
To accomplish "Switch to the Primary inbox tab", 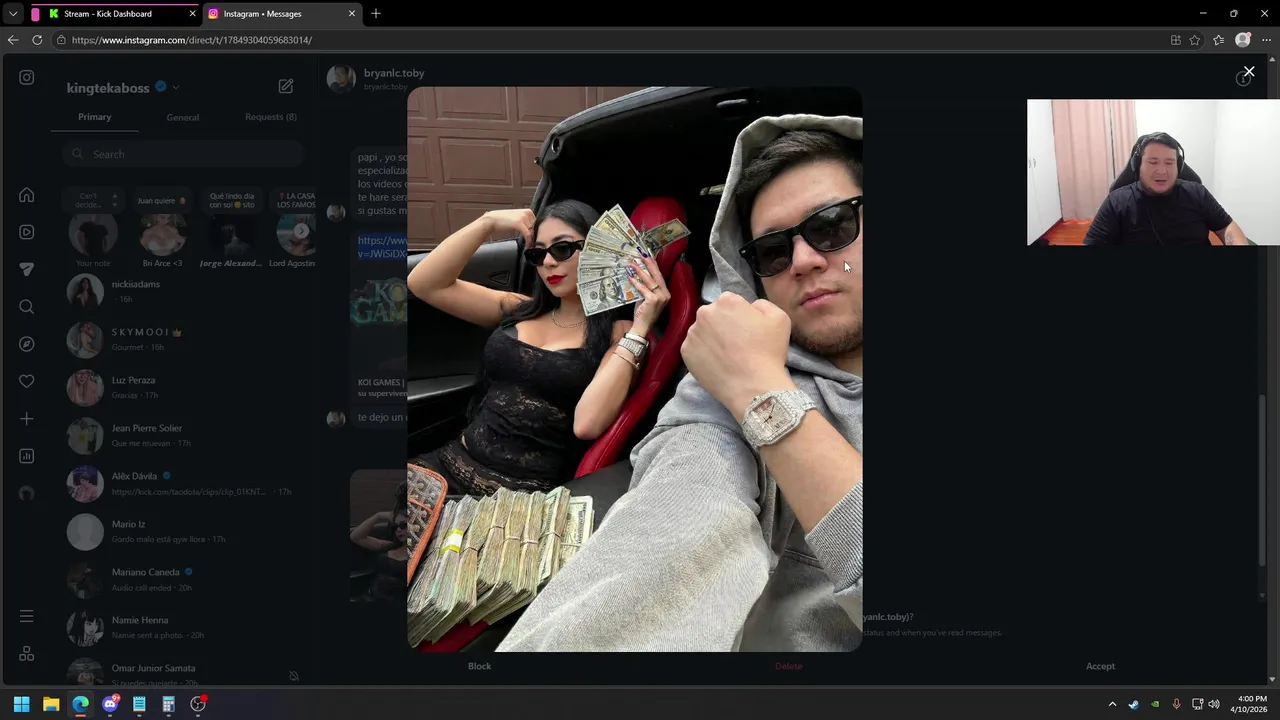I will [x=95, y=117].
